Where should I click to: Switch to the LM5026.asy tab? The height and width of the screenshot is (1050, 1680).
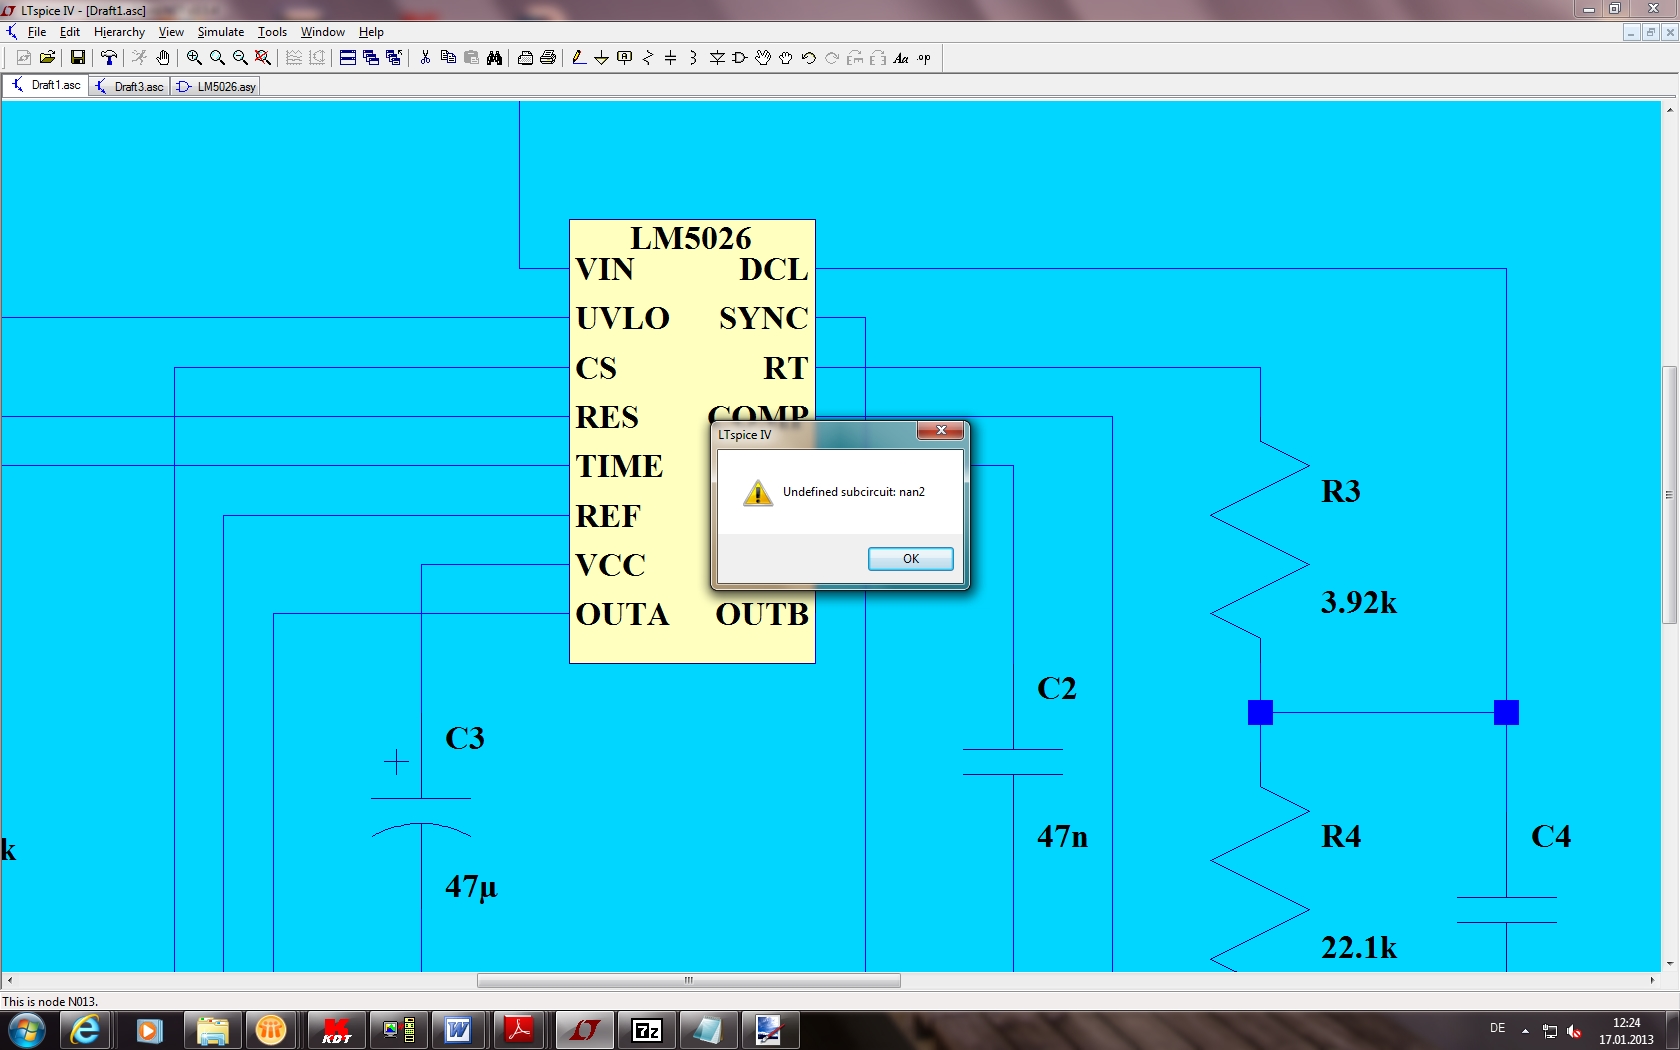coord(217,87)
